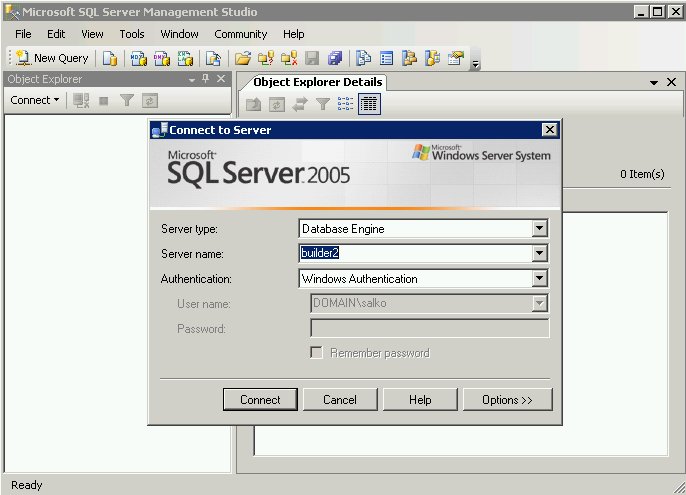
Task: Click the Password field
Action: pos(430,328)
